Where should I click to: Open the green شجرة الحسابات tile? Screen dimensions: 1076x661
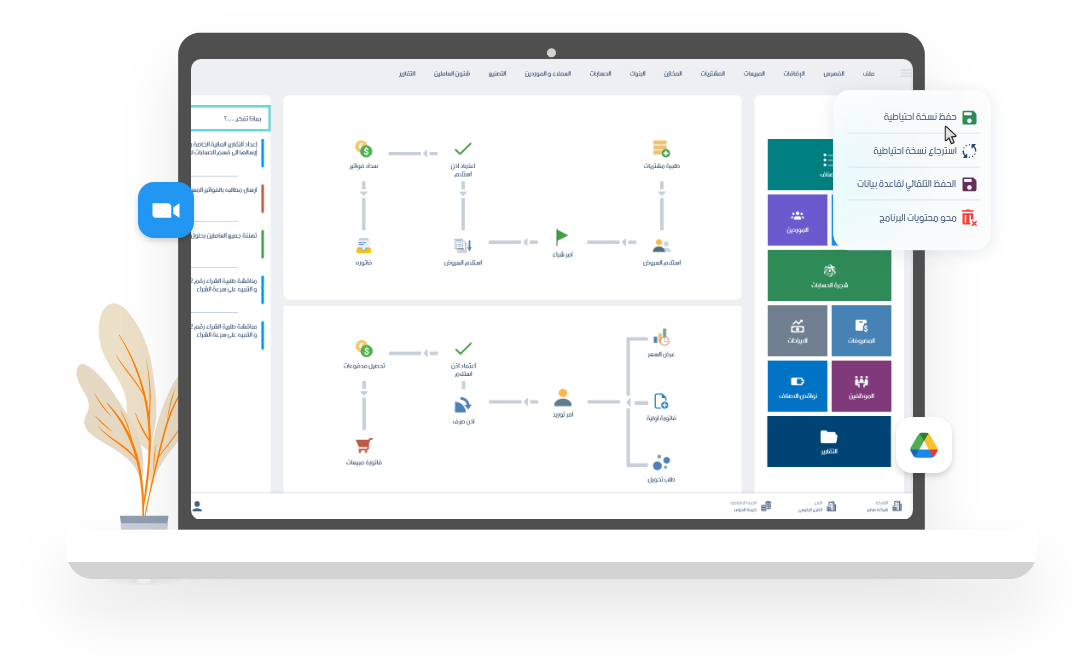click(x=828, y=276)
